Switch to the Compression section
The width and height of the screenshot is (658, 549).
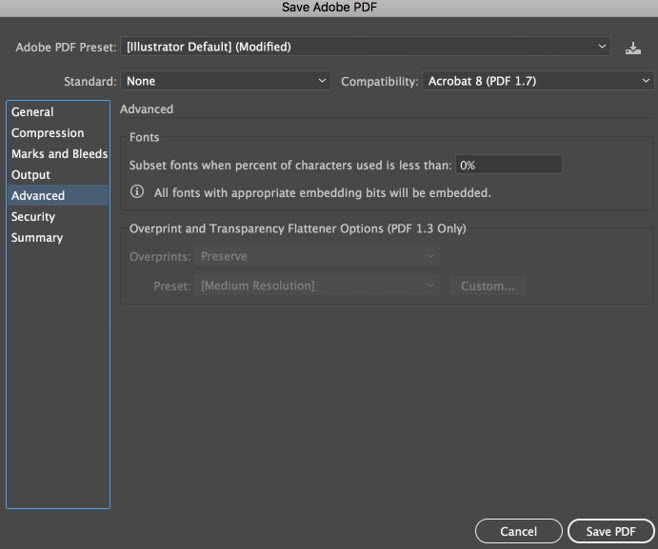48,133
